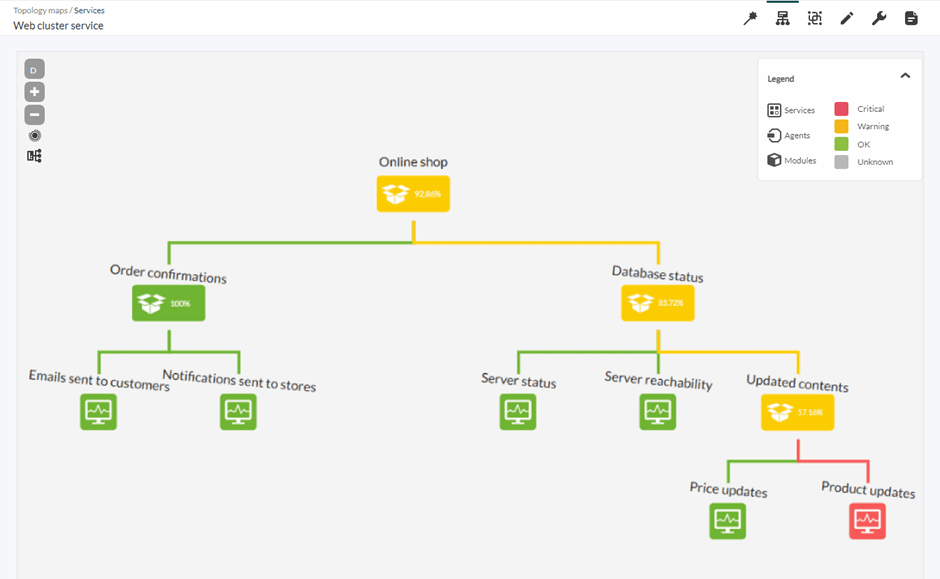The height and width of the screenshot is (579, 940).
Task: Collapse the Legend panel with chevron
Action: coord(905,76)
